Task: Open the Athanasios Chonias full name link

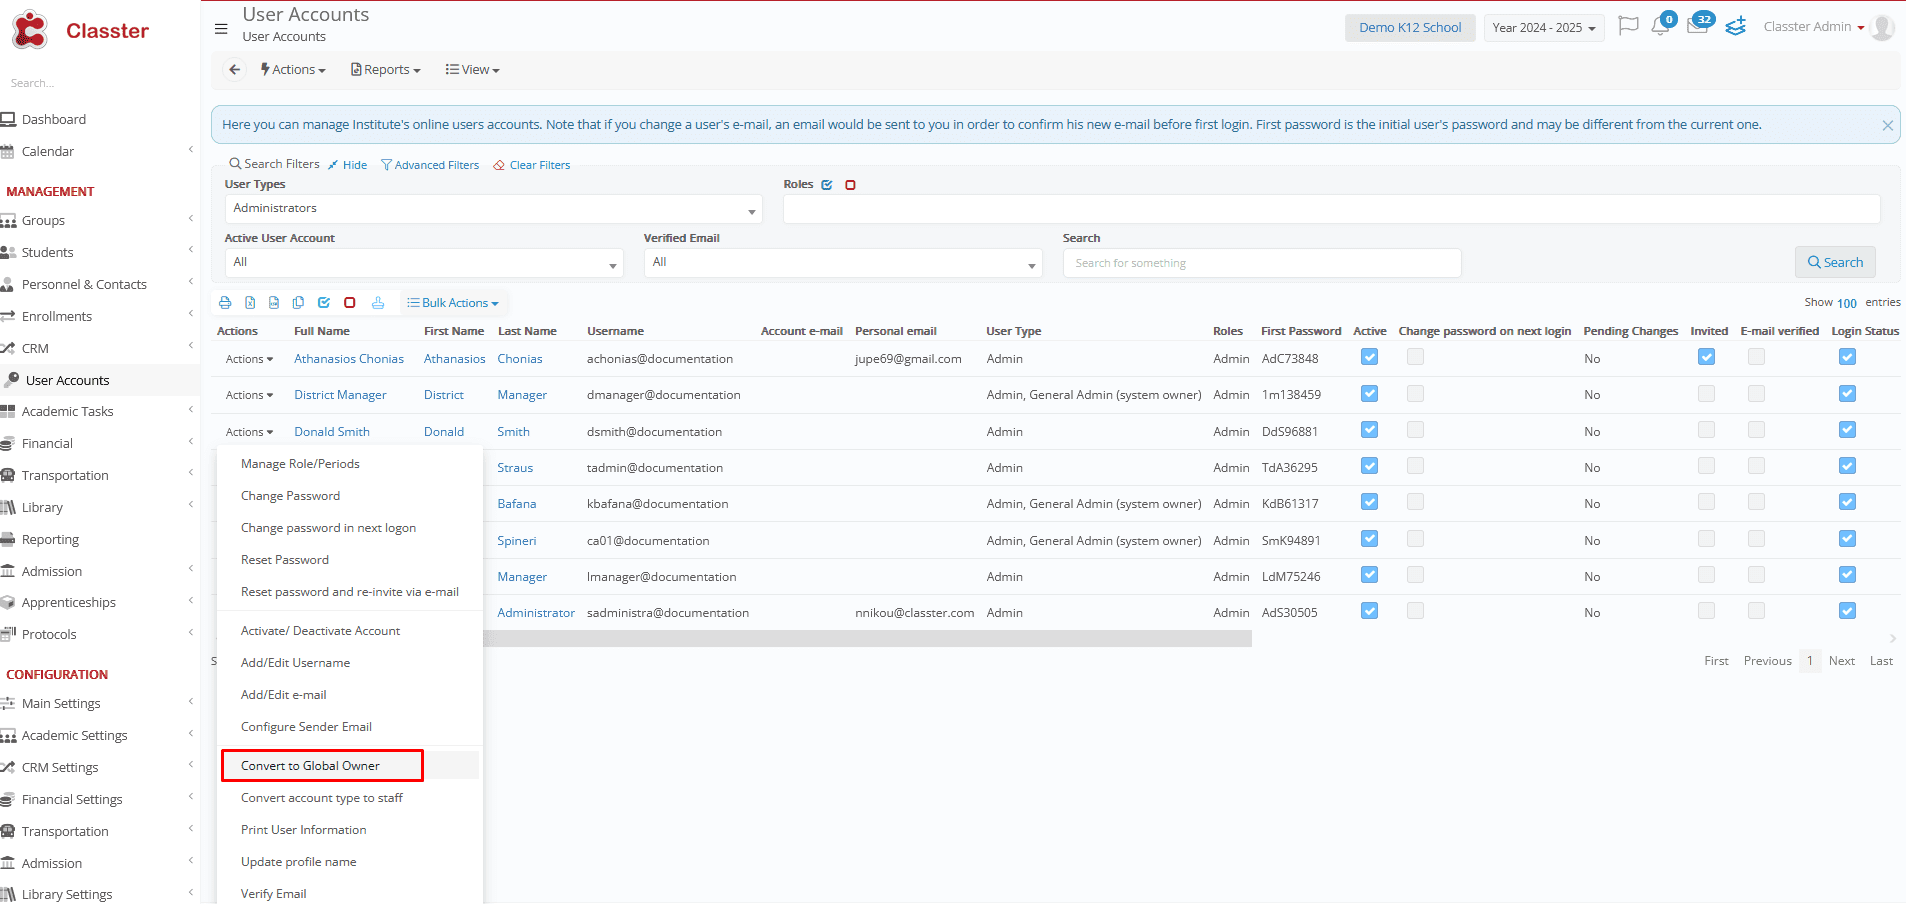Action: click(x=349, y=359)
